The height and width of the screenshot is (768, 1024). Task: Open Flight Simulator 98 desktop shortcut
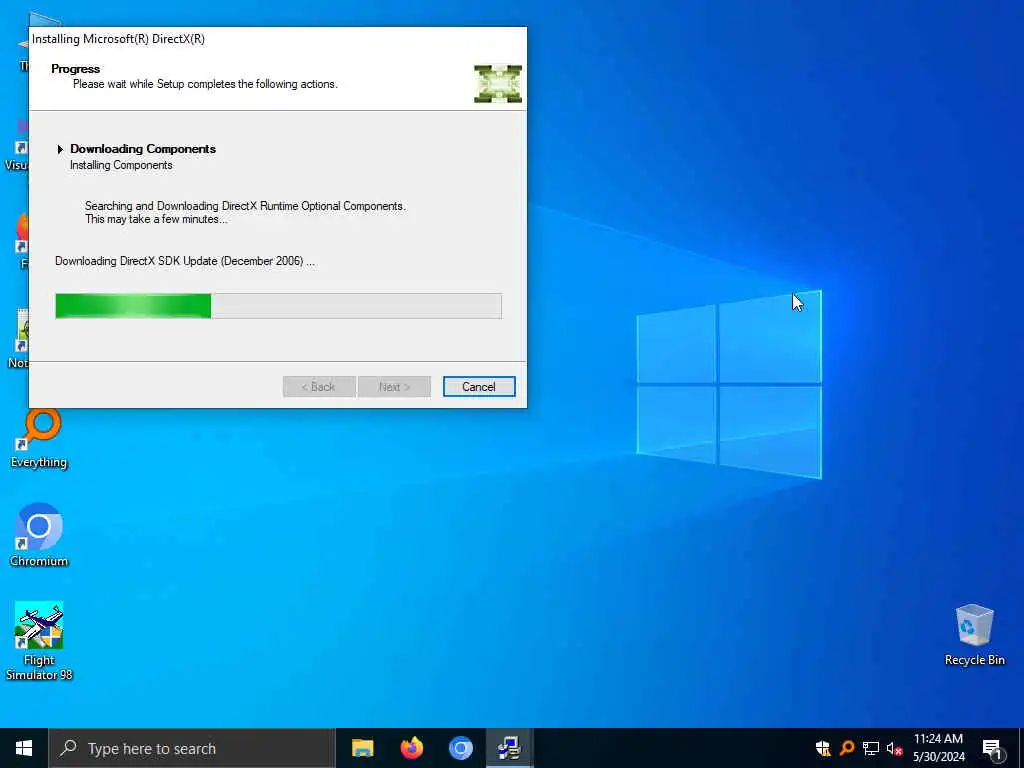click(39, 641)
